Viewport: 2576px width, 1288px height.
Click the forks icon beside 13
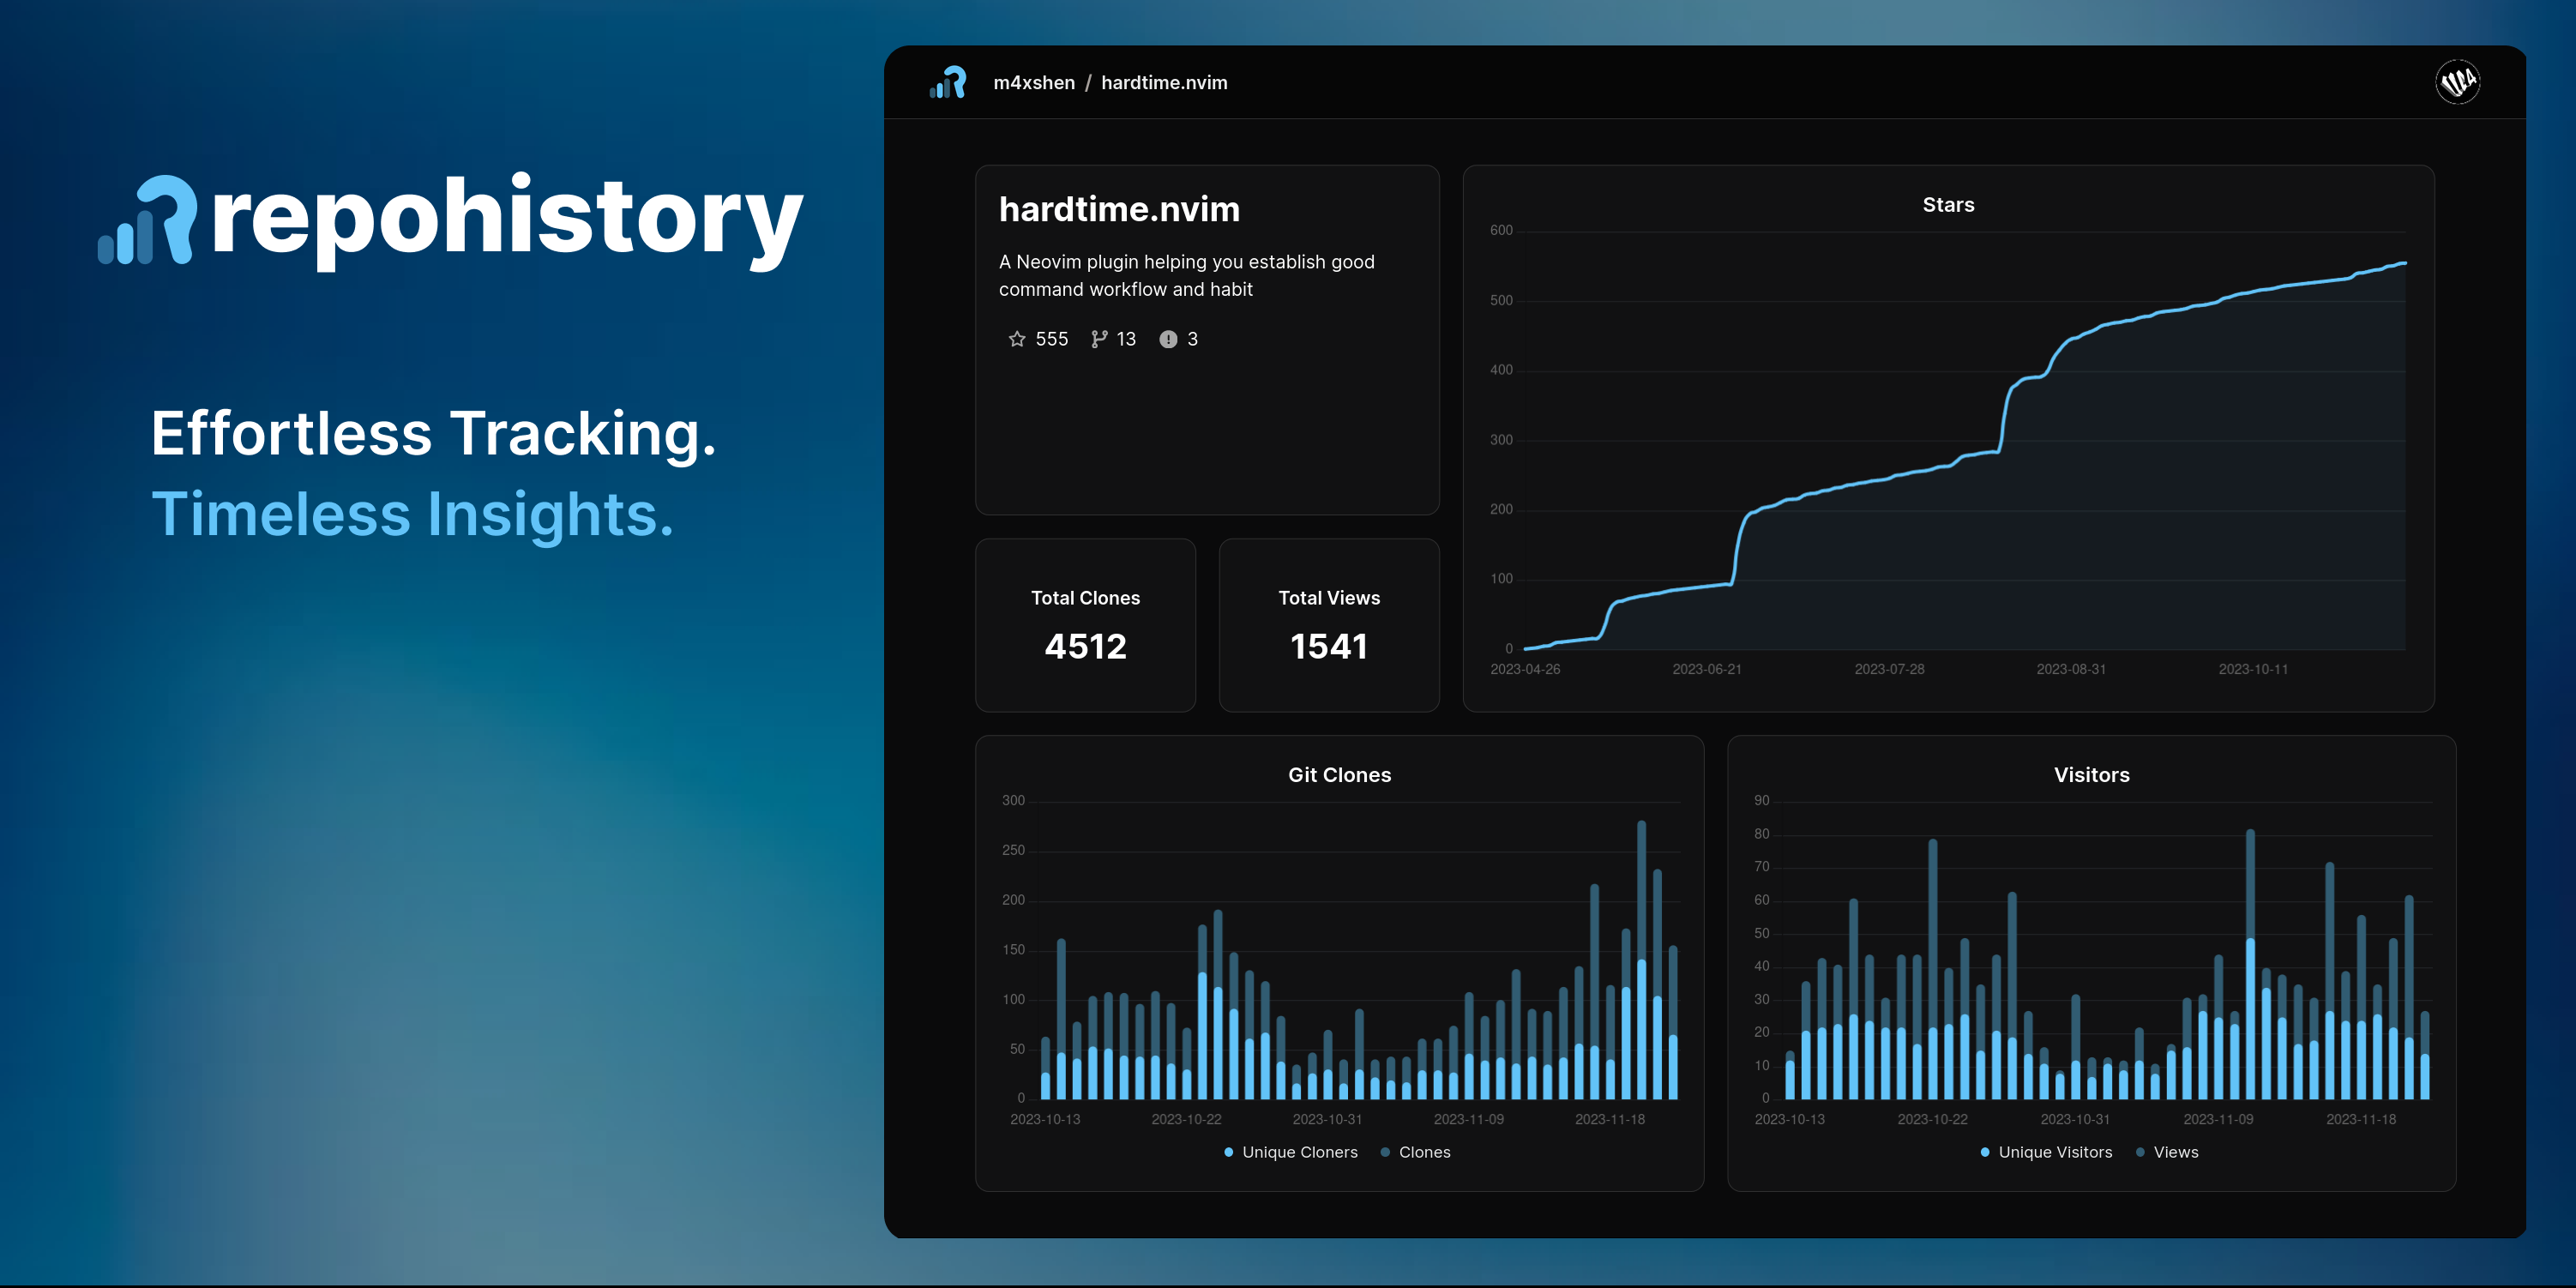click(x=1099, y=339)
